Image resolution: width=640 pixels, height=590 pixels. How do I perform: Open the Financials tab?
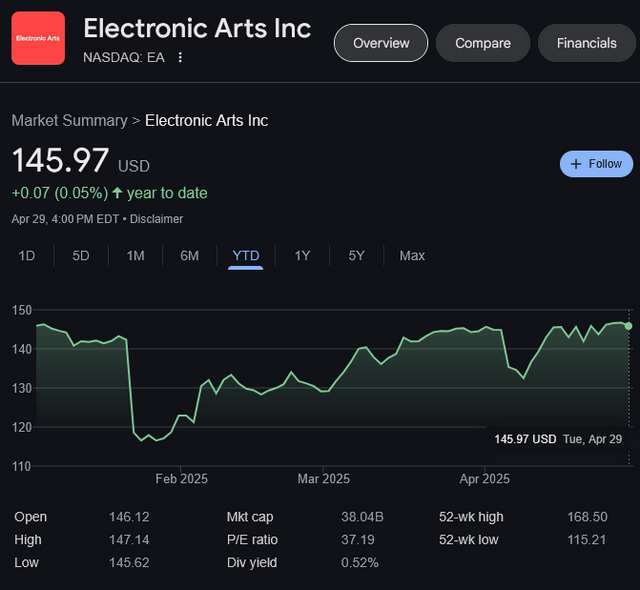587,43
